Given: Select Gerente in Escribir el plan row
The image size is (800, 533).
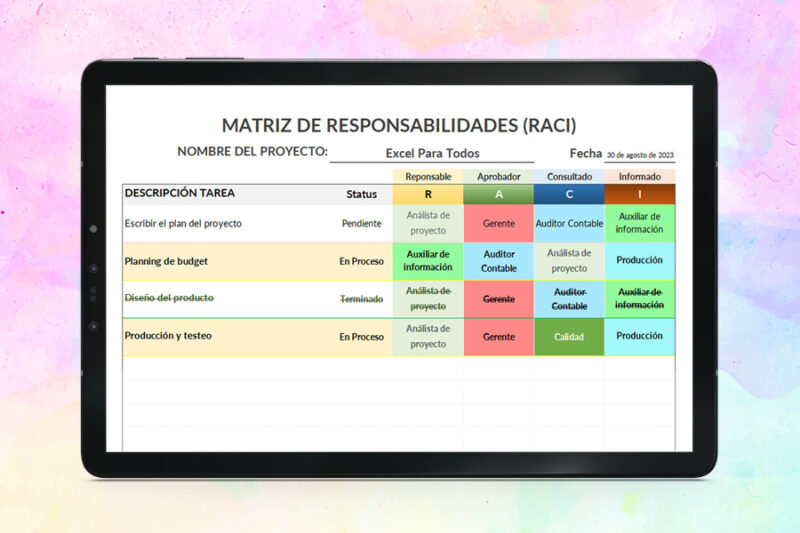Looking at the screenshot, I should coord(498,223).
